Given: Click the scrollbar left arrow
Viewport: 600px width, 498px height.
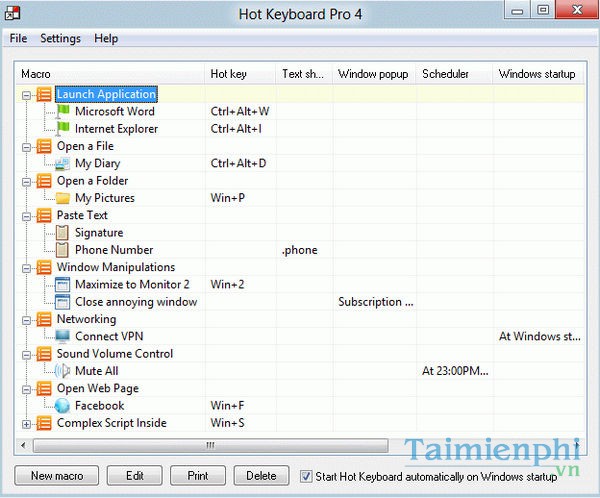Looking at the screenshot, I should point(23,445).
